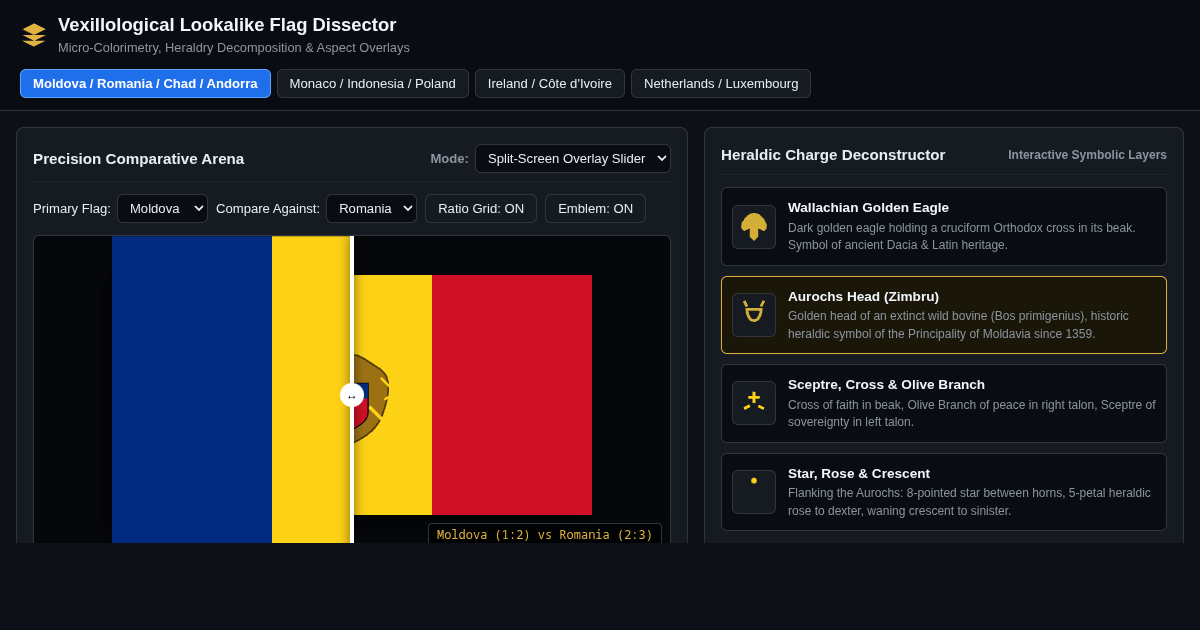
Task: Open the Netherlands / Luxembourg tab
Action: click(721, 83)
